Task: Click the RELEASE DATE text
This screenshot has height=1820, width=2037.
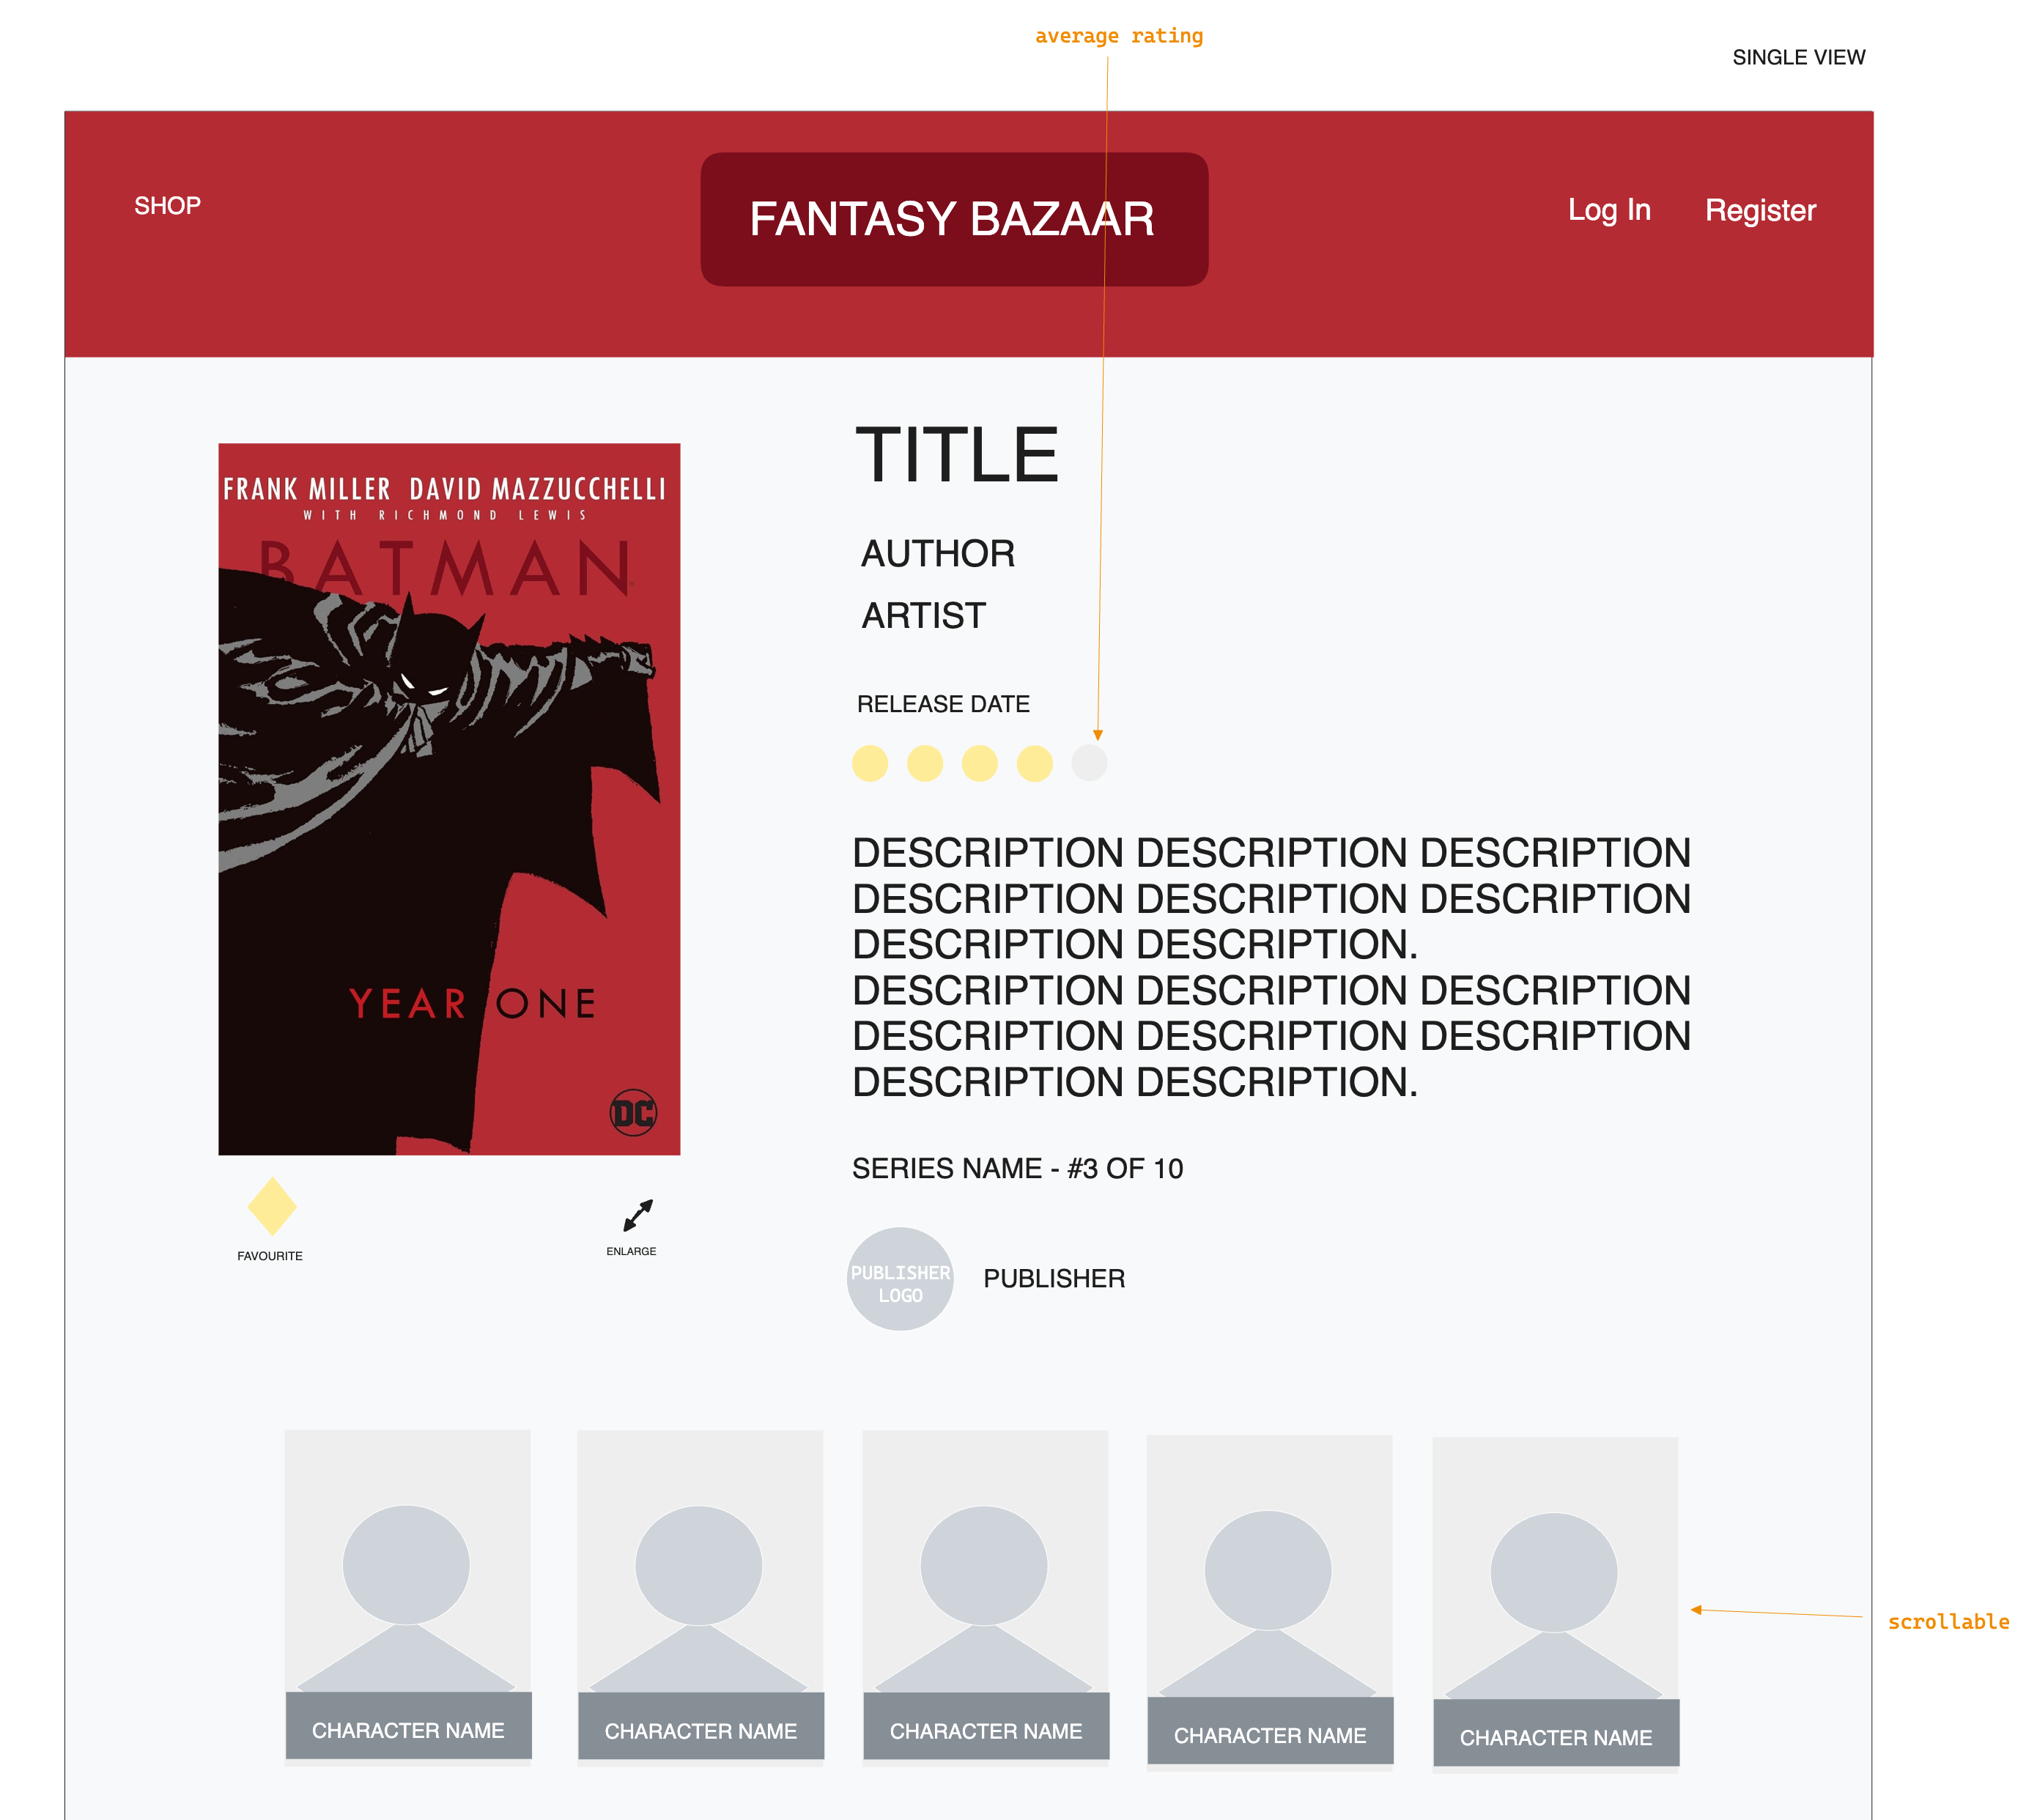Action: coord(943,704)
